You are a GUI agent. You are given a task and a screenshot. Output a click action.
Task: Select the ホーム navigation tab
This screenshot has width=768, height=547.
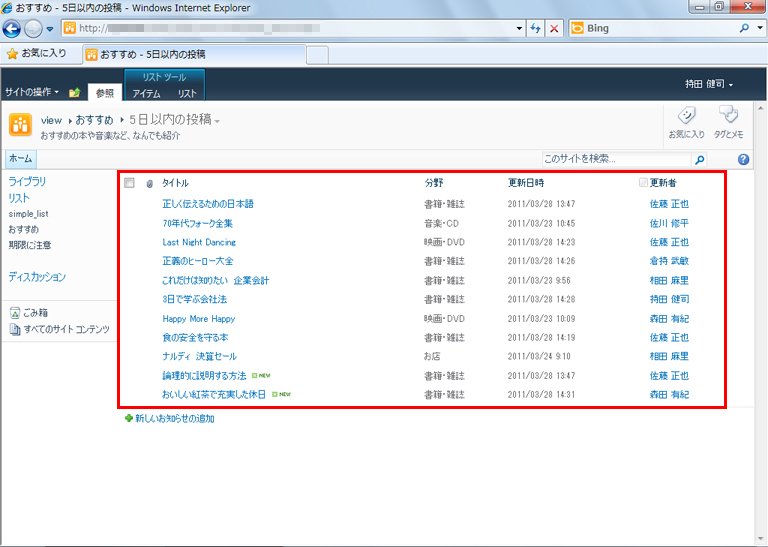[x=21, y=159]
